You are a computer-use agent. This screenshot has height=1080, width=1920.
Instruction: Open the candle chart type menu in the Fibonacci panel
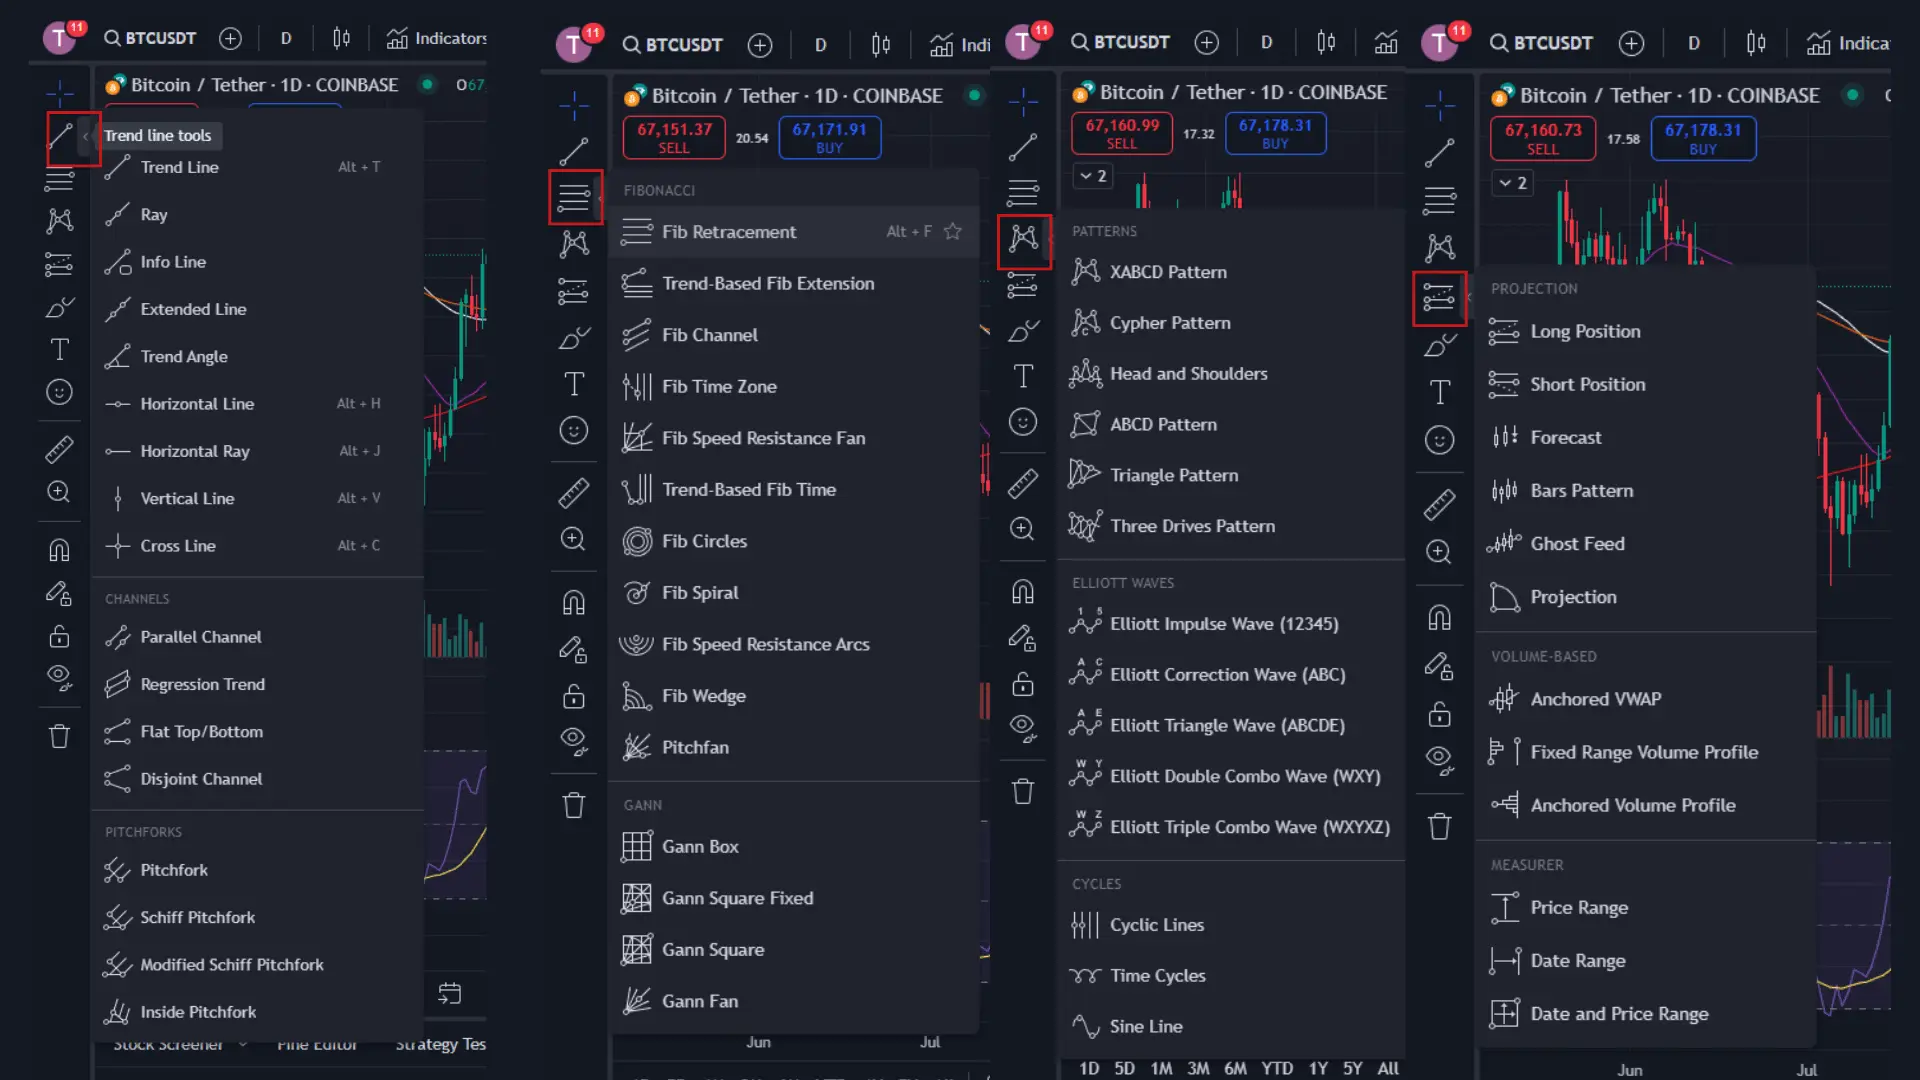[x=881, y=45]
